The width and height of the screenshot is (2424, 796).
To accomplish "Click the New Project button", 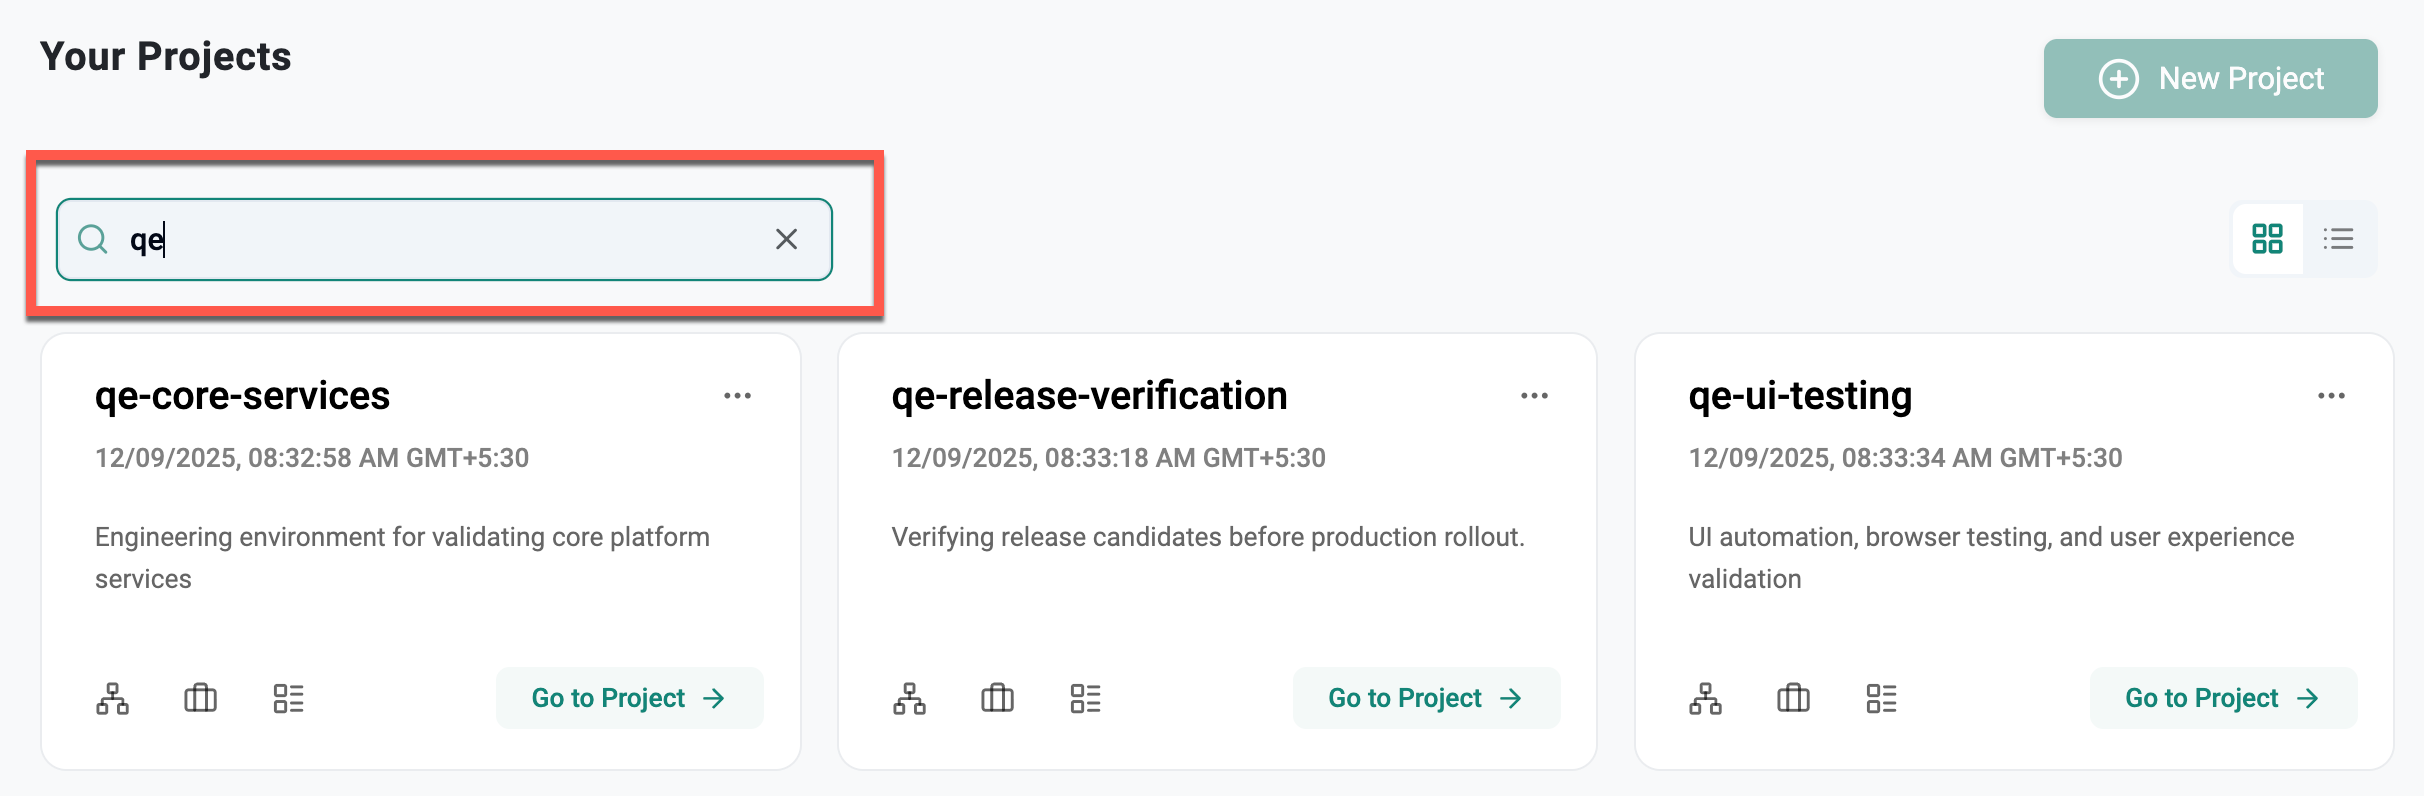I will [x=2210, y=79].
